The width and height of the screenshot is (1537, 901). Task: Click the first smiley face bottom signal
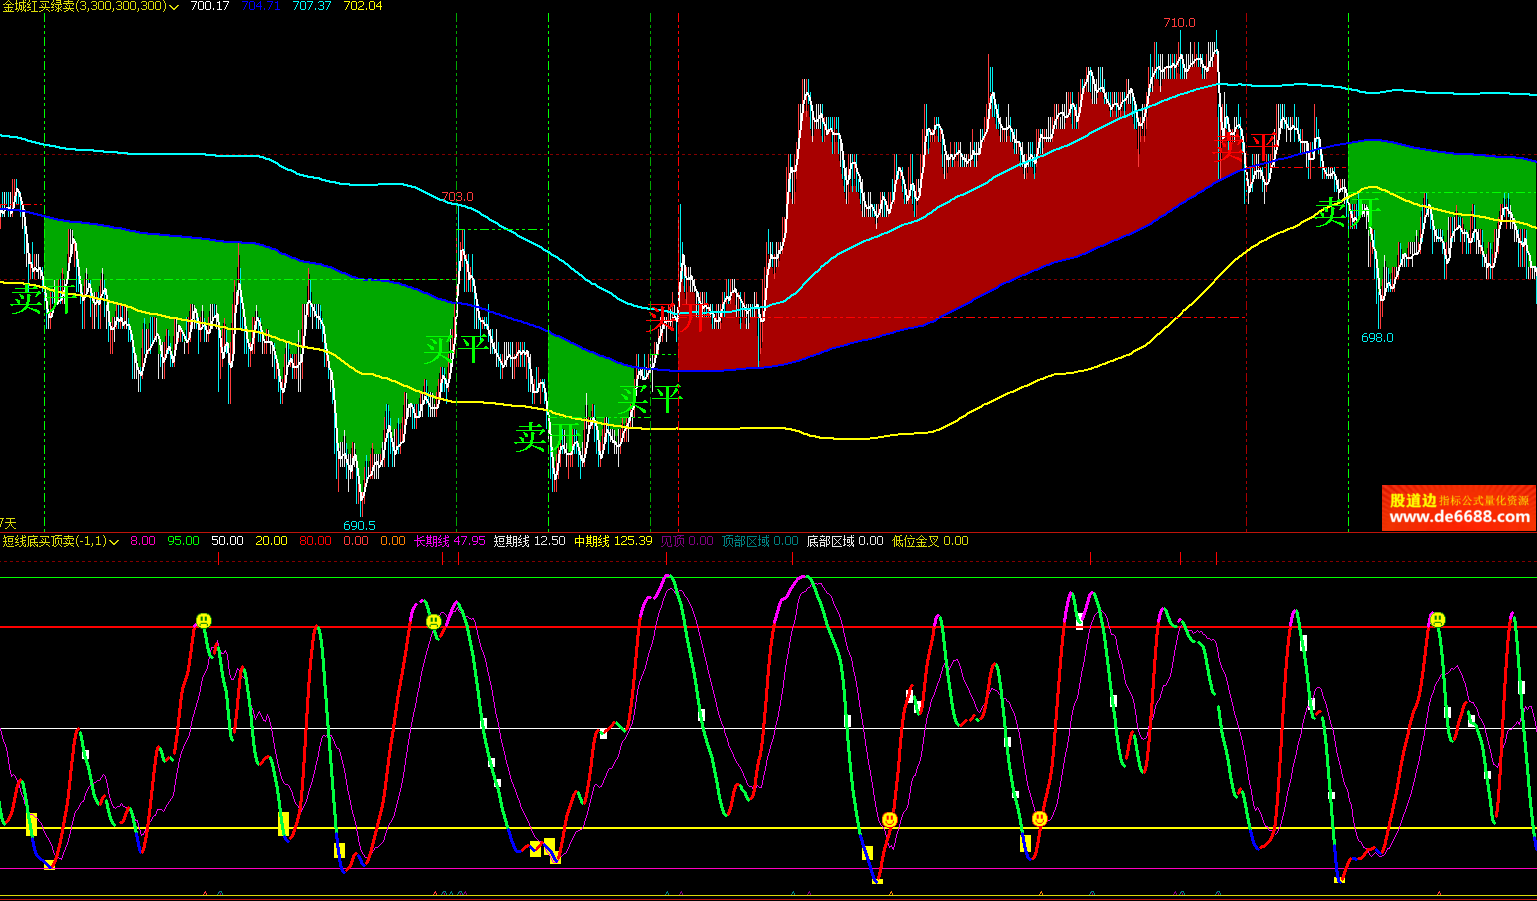pyautogui.click(x=889, y=820)
